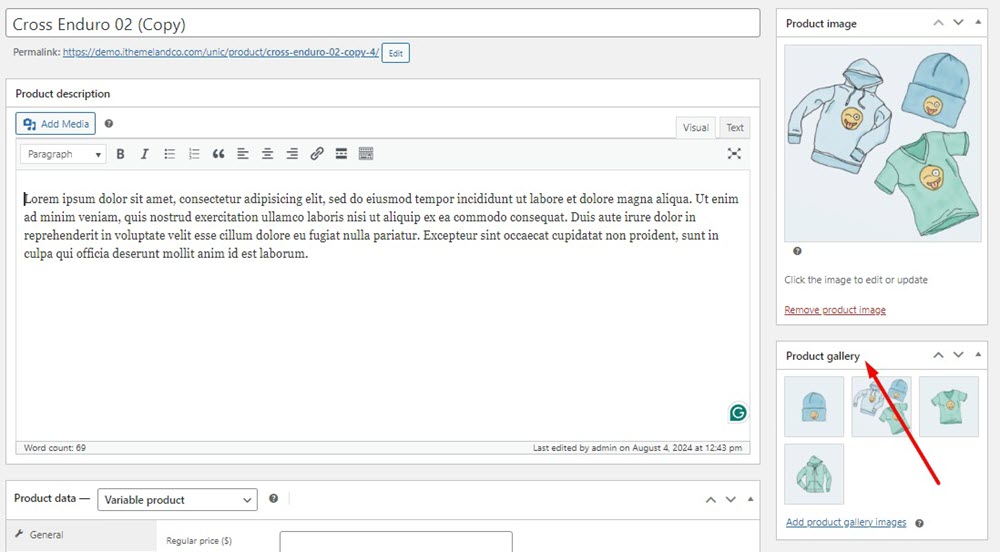
Task: Align text center
Action: (x=267, y=154)
